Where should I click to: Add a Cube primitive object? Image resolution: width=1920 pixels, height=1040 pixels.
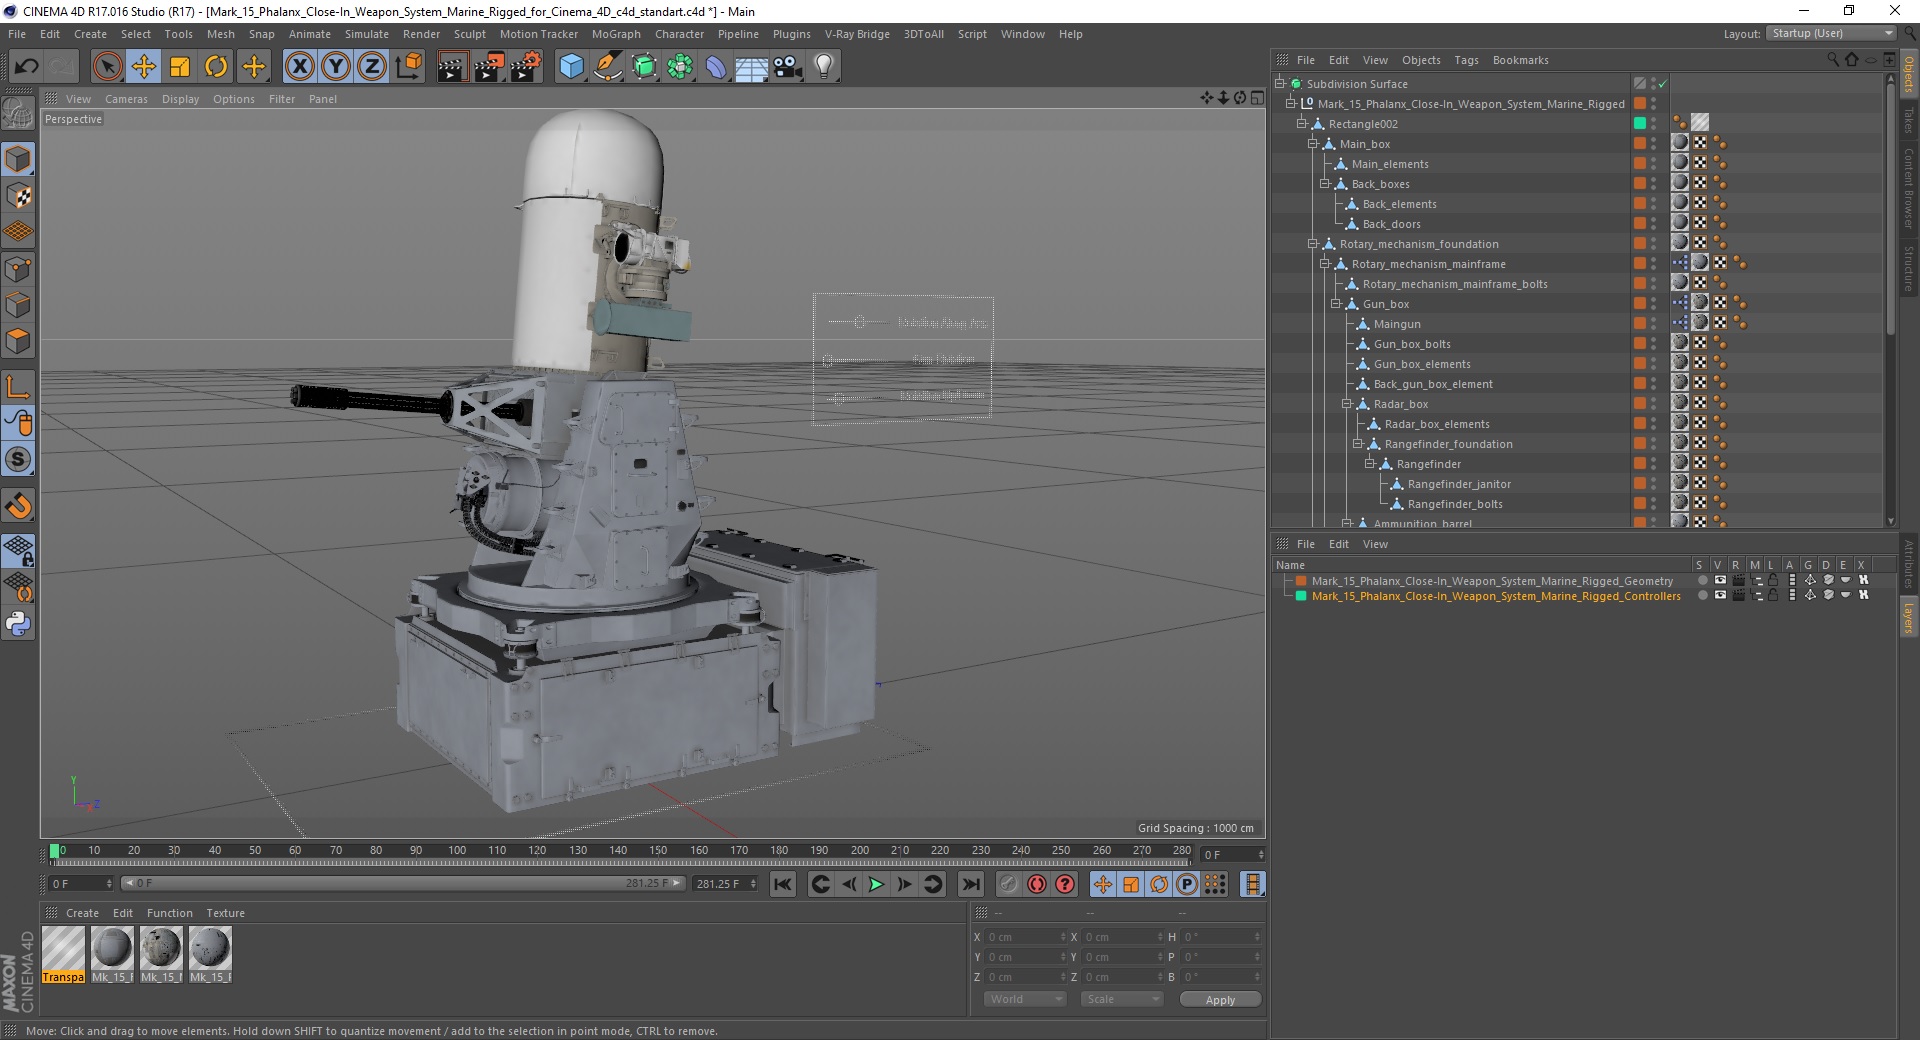571,67
